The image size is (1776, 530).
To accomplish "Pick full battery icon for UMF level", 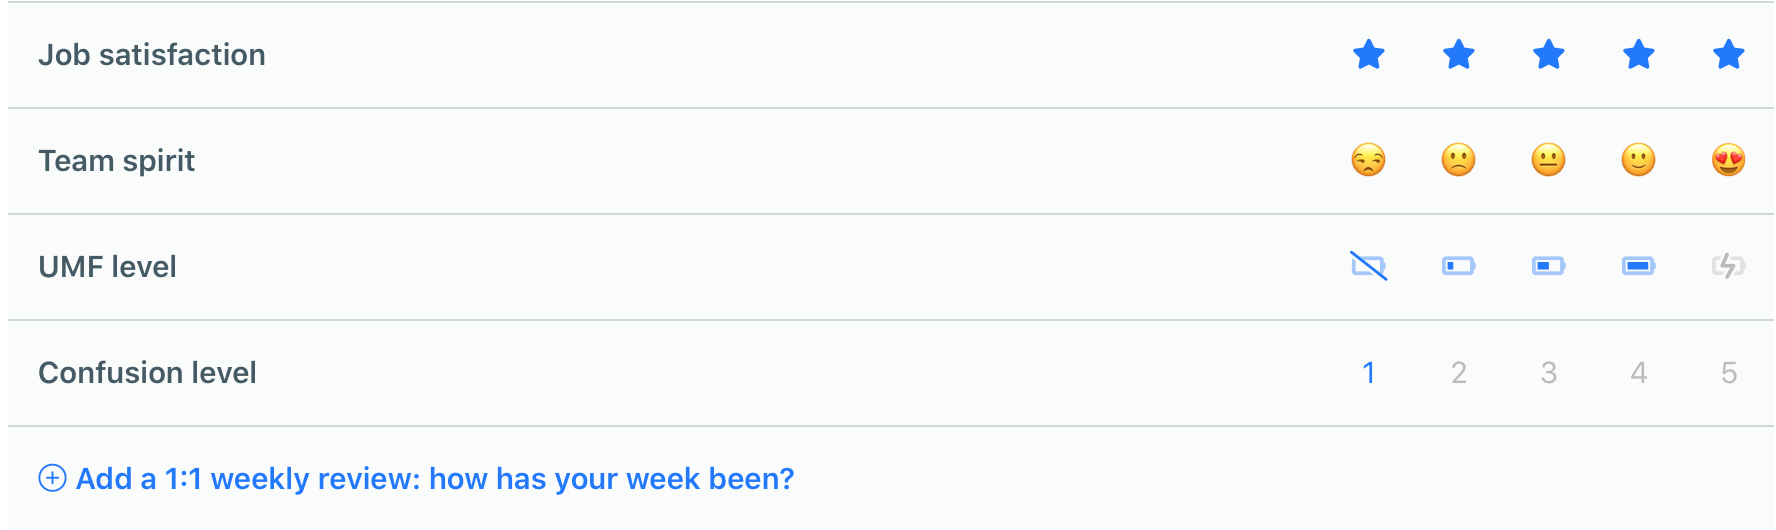I will (x=1638, y=266).
